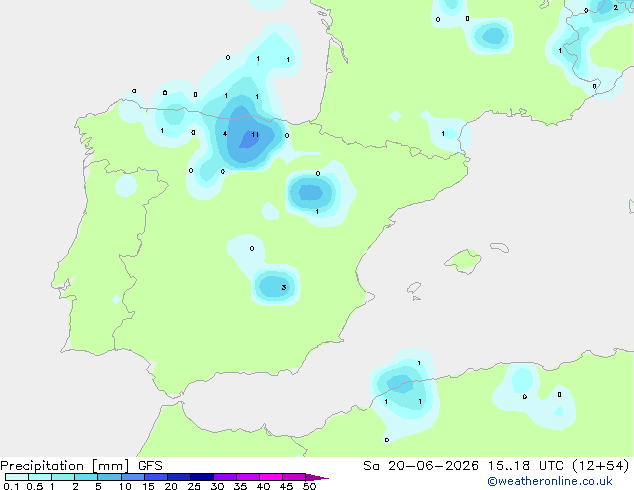Click the Mallorca island on the map
This screenshot has width=634, height=490.
[464, 261]
